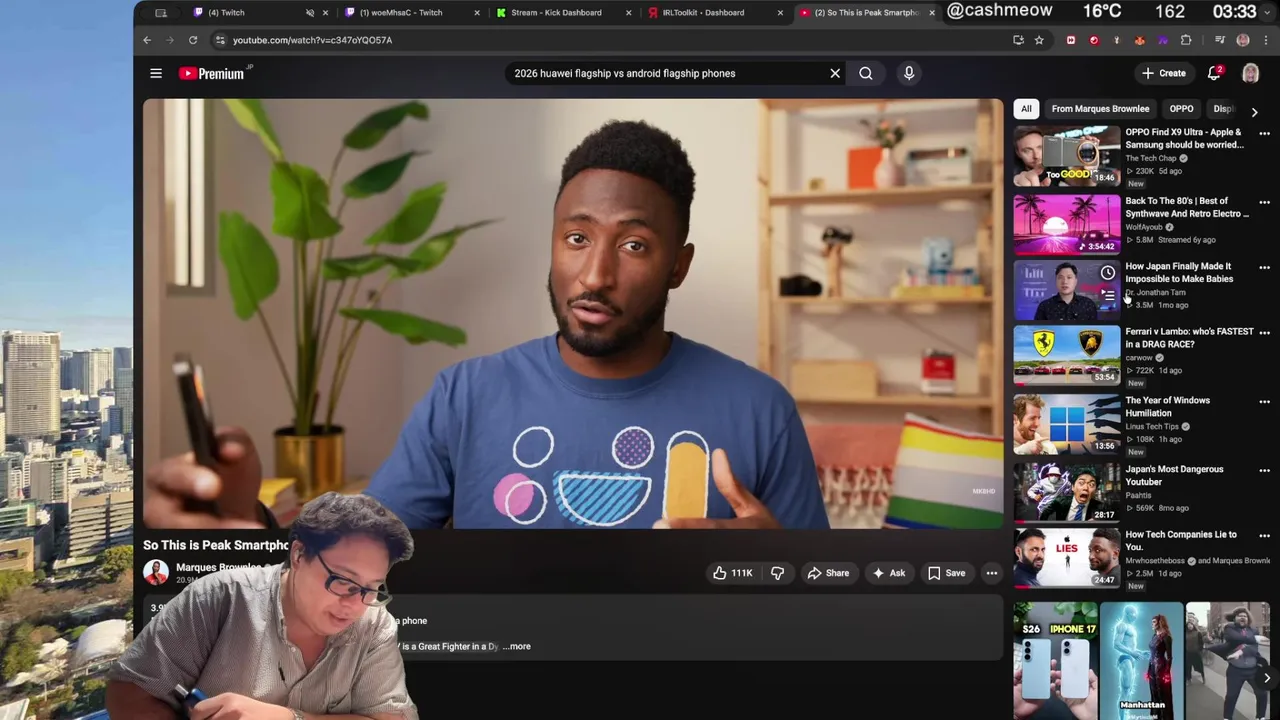Open OPPO Find X9 Ultra thumbnail

coord(1067,156)
